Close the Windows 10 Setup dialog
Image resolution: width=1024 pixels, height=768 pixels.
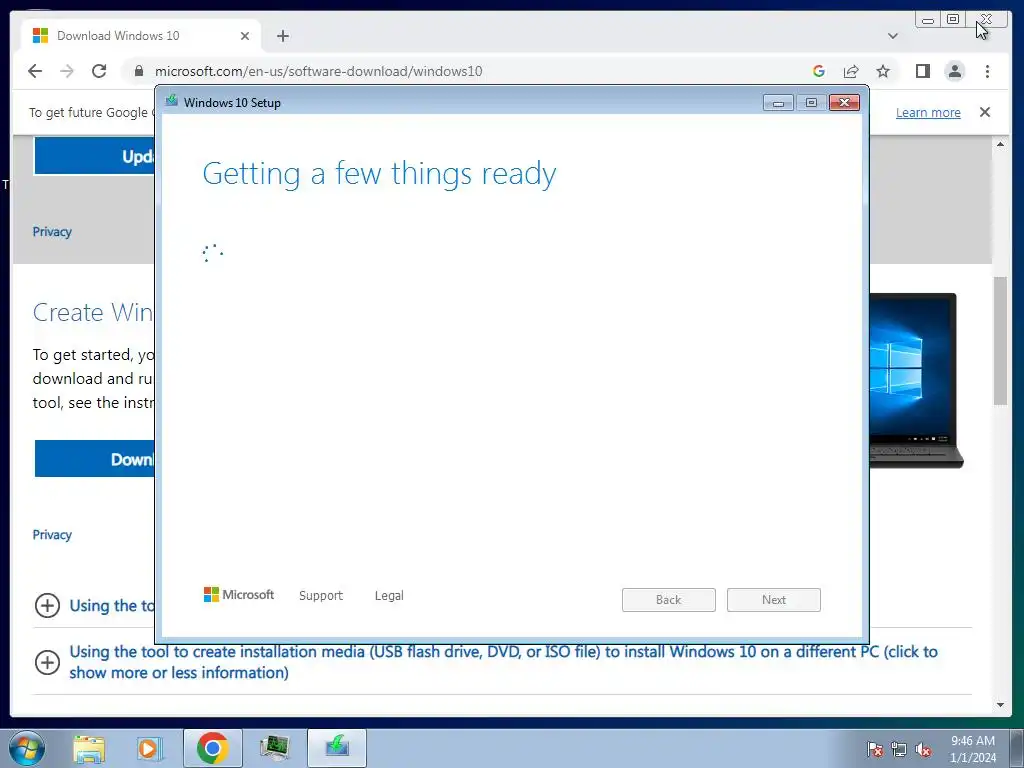point(844,103)
